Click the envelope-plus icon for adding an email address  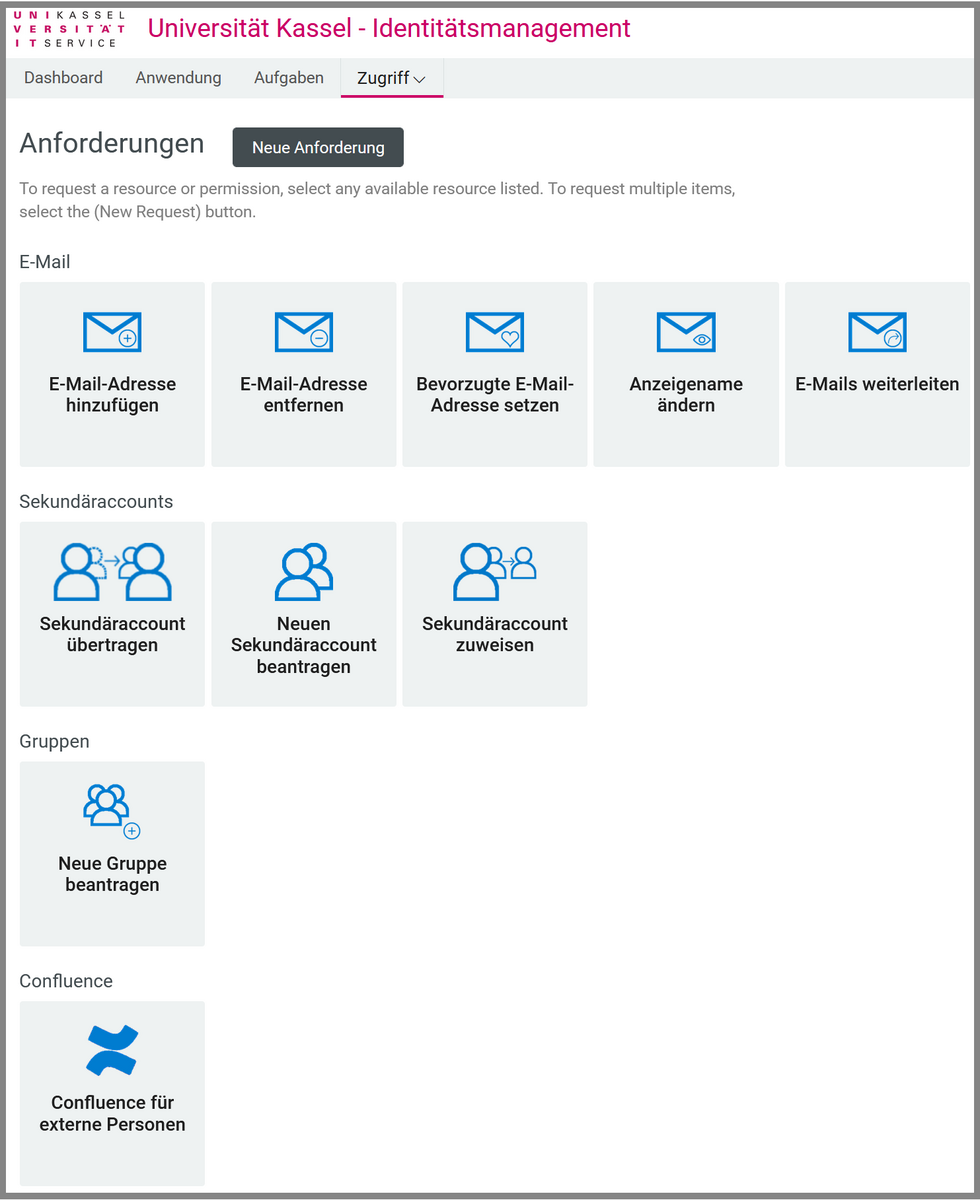112,332
